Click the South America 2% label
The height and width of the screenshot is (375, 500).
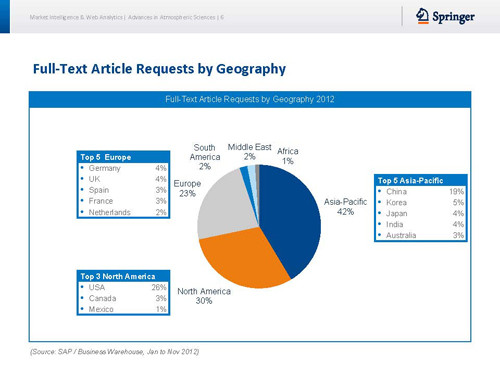[205, 157]
